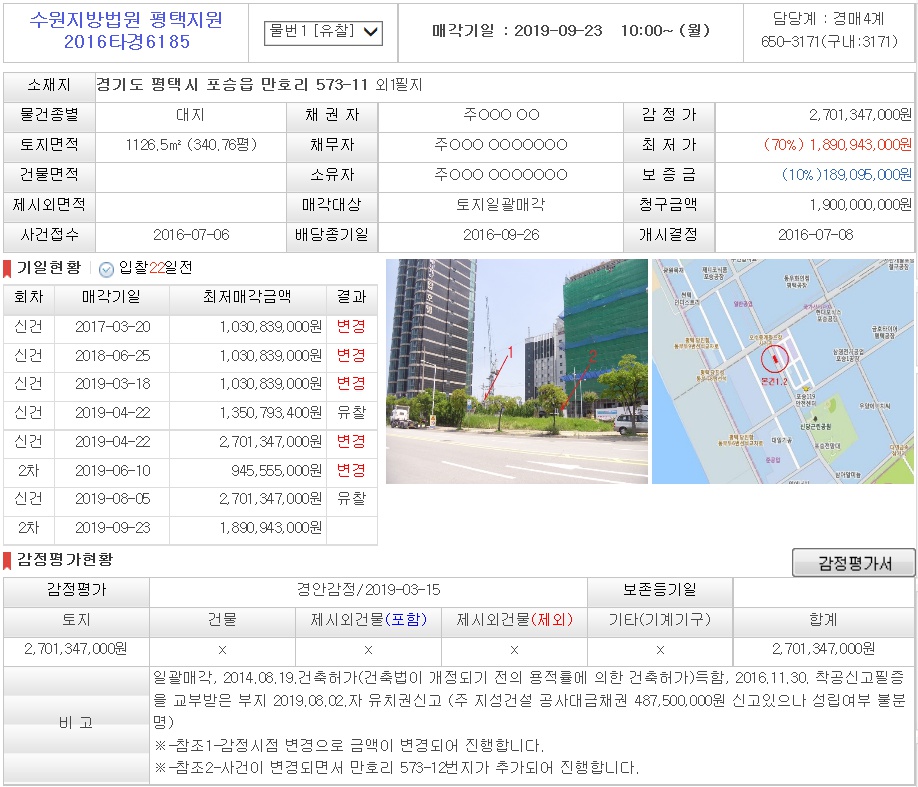Click claim amount 1,900,000,000원
This screenshot has height=787, width=918.
(861, 204)
